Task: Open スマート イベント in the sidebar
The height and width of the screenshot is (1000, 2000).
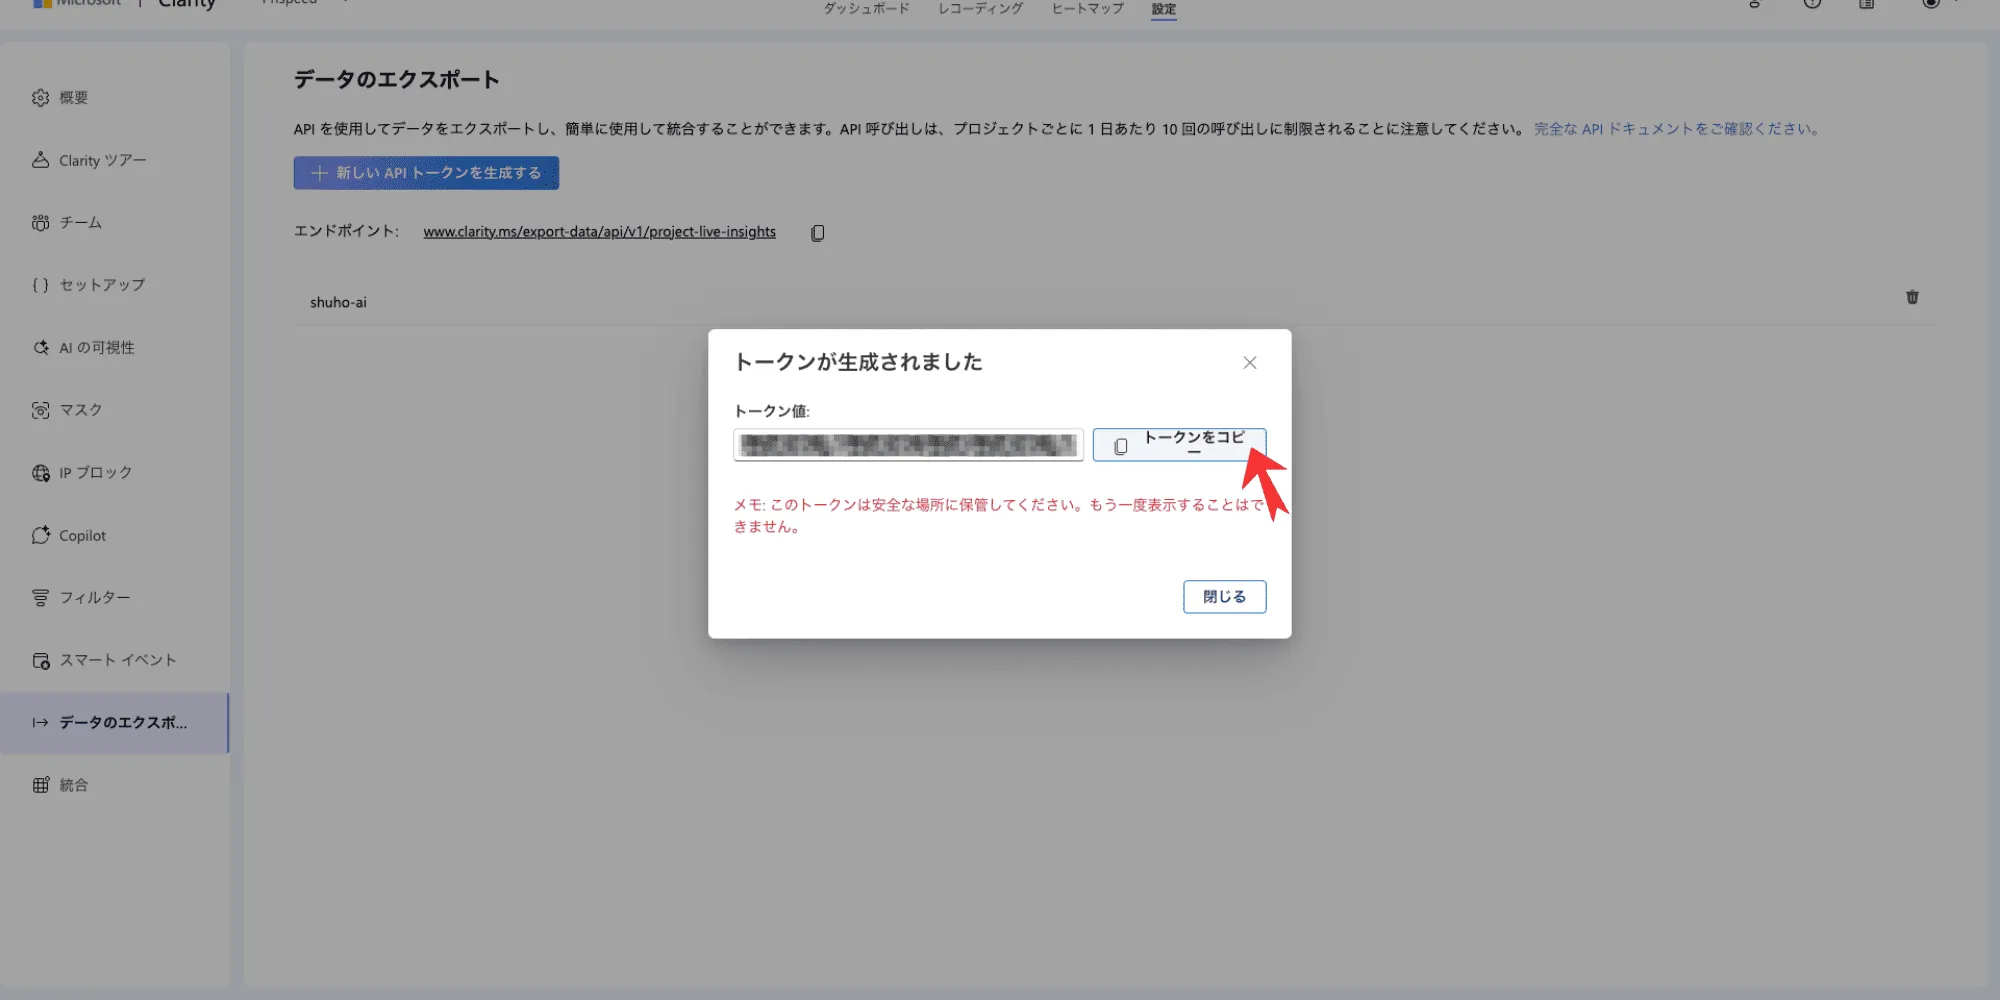Action: pos(115,660)
